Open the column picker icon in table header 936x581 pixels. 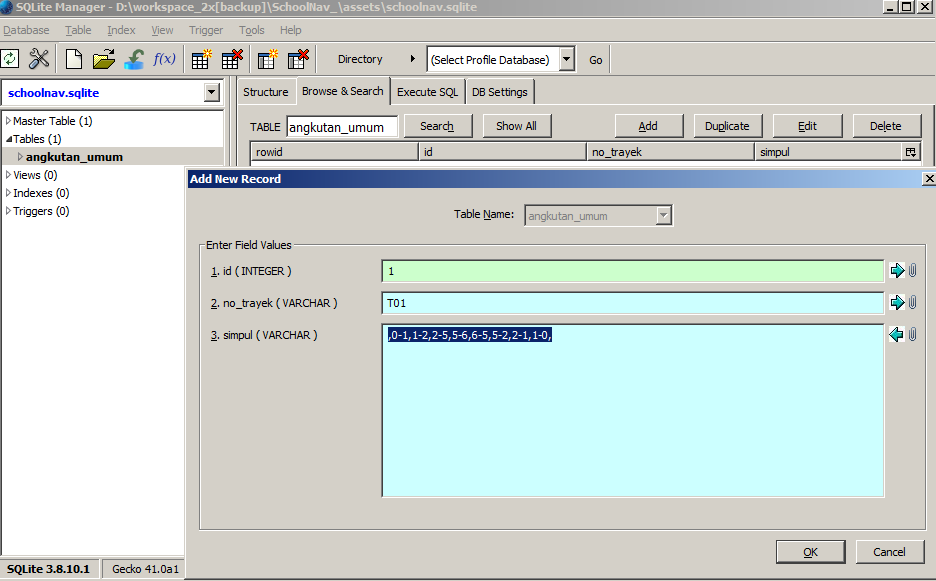910,152
